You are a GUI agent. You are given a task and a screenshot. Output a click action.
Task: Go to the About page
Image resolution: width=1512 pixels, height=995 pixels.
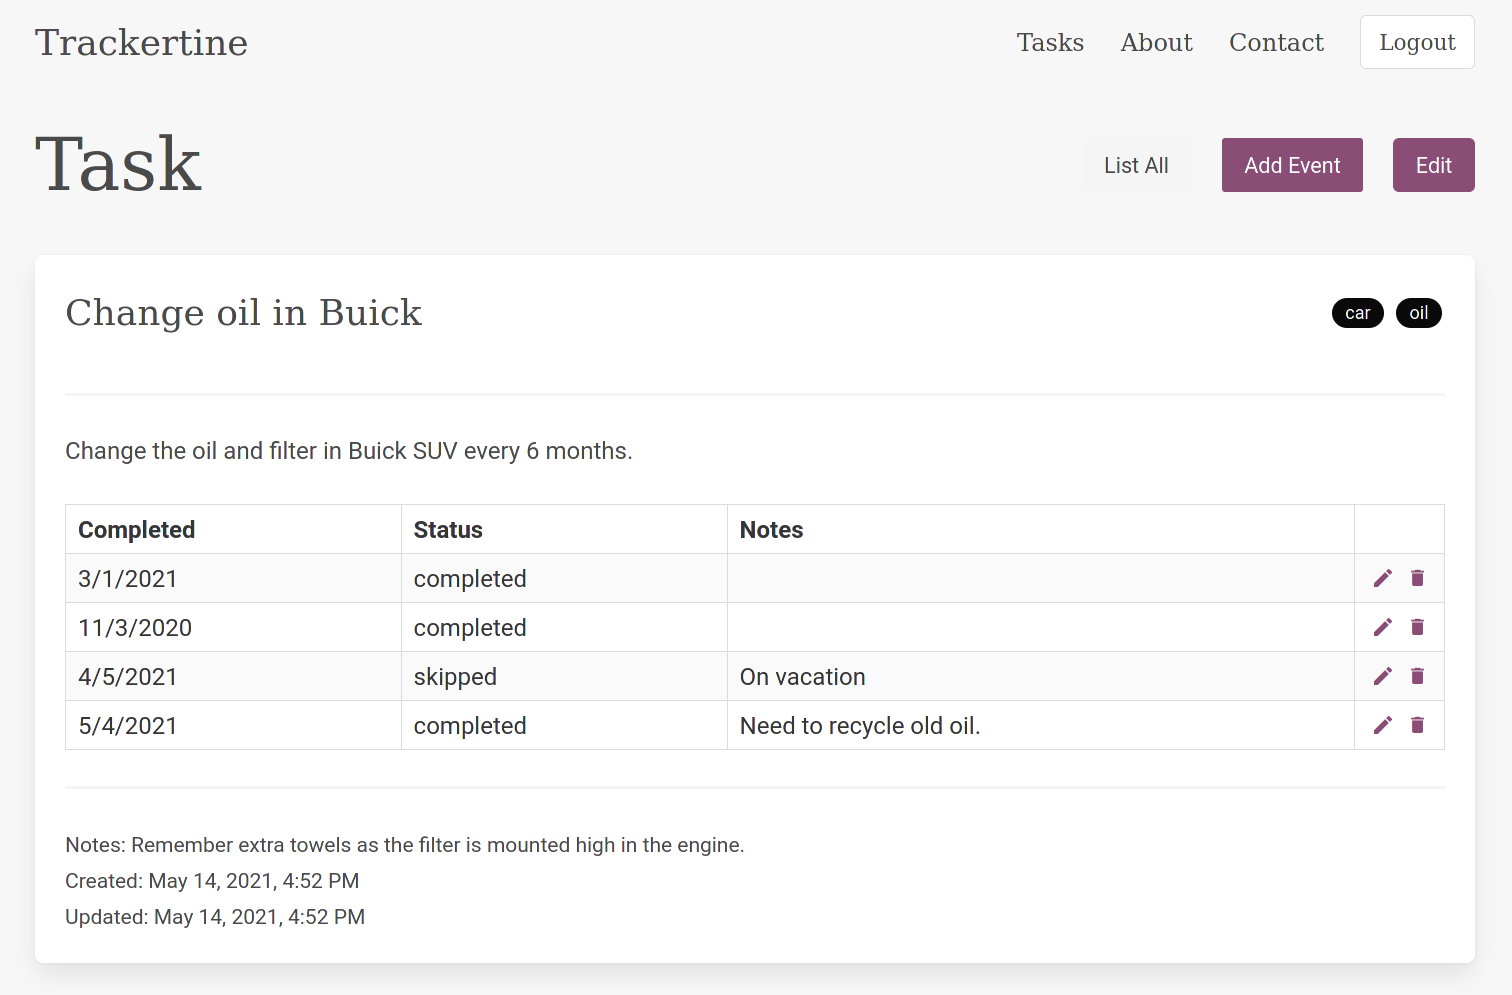pyautogui.click(x=1156, y=42)
